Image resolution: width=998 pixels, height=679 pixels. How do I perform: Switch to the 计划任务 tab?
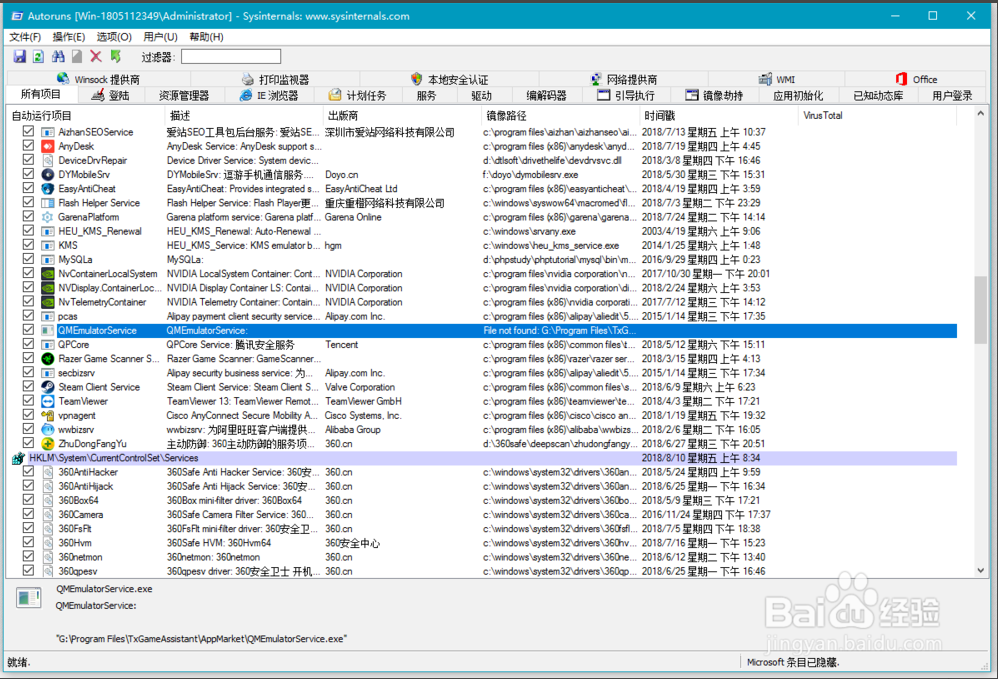[x=358, y=95]
